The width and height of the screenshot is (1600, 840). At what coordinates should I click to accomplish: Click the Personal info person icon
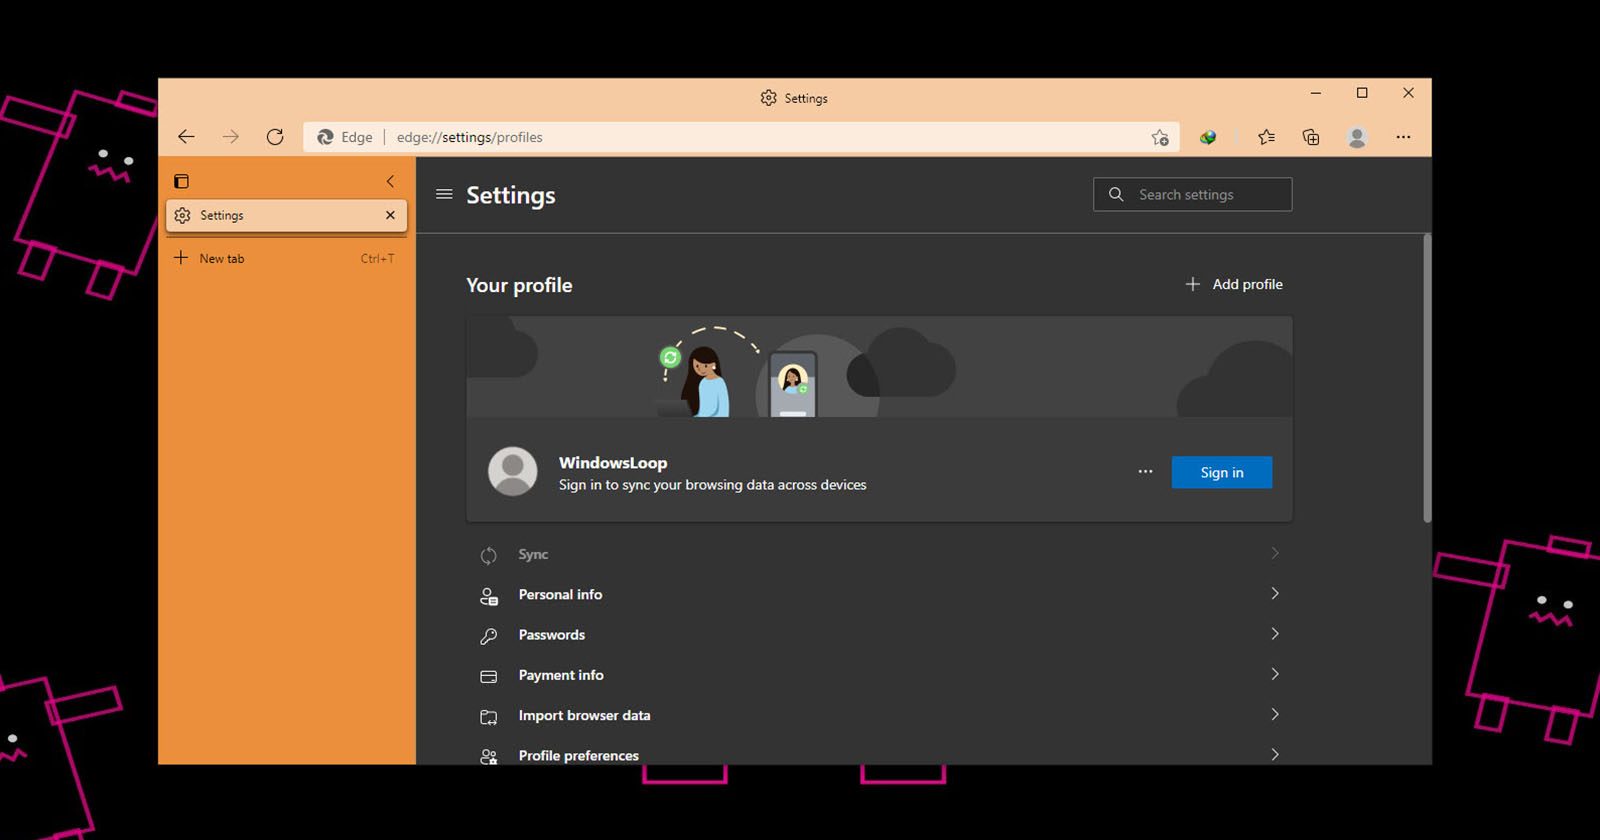(488, 596)
